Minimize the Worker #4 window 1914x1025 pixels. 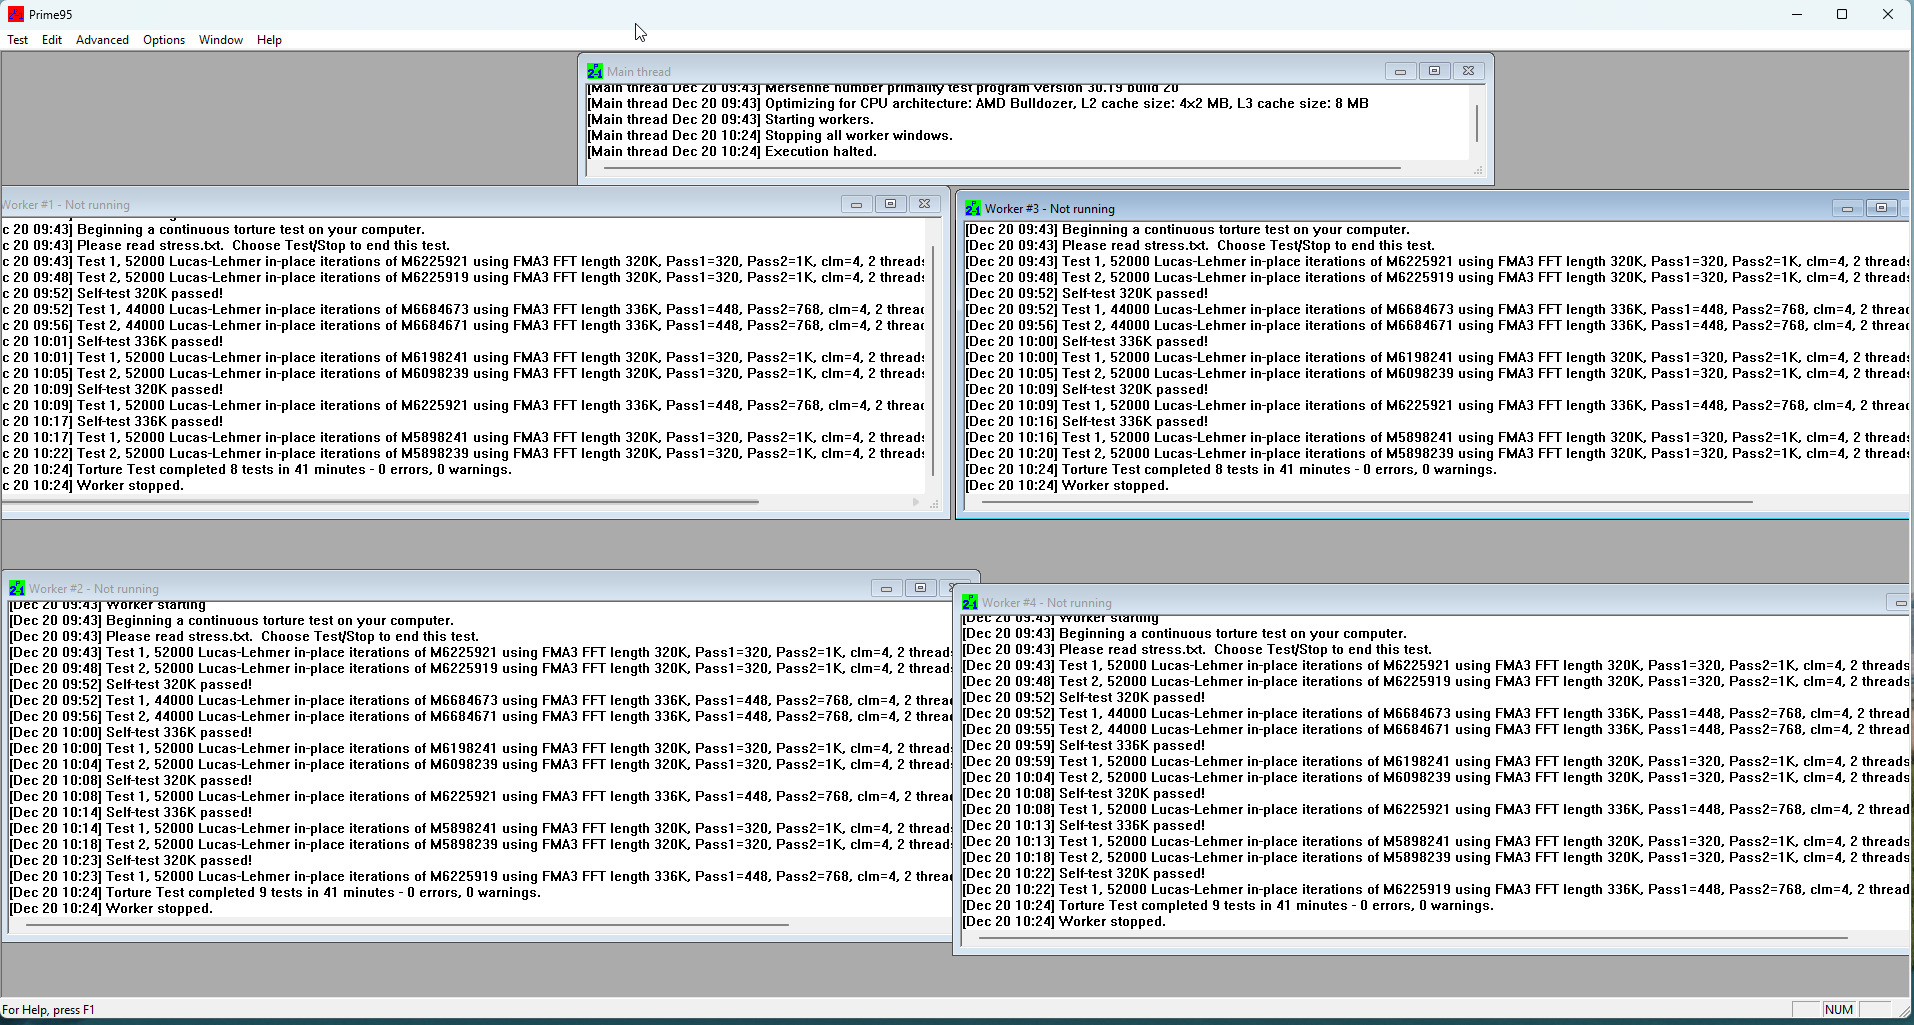click(1899, 602)
